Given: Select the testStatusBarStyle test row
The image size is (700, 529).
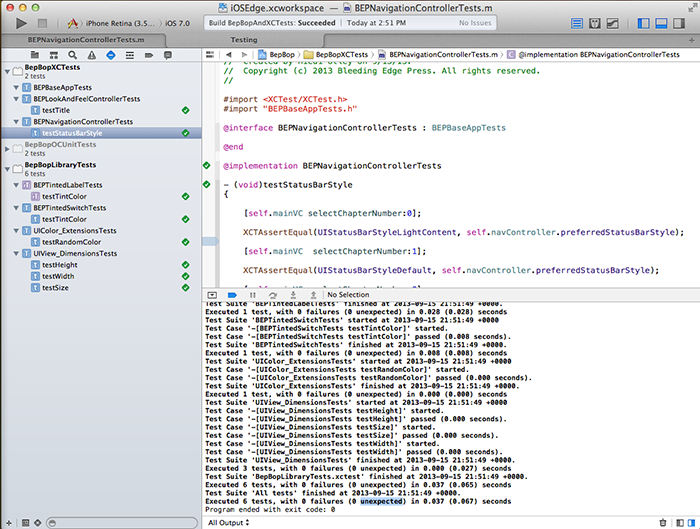Looking at the screenshot, I should 101,133.
